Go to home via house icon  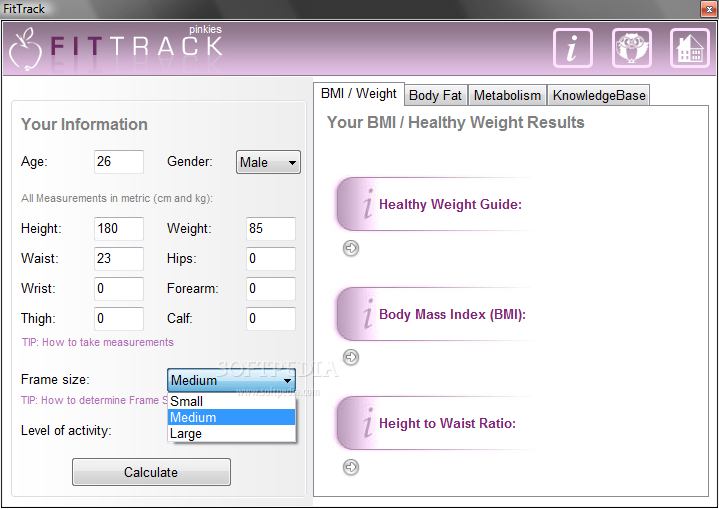[x=690, y=48]
